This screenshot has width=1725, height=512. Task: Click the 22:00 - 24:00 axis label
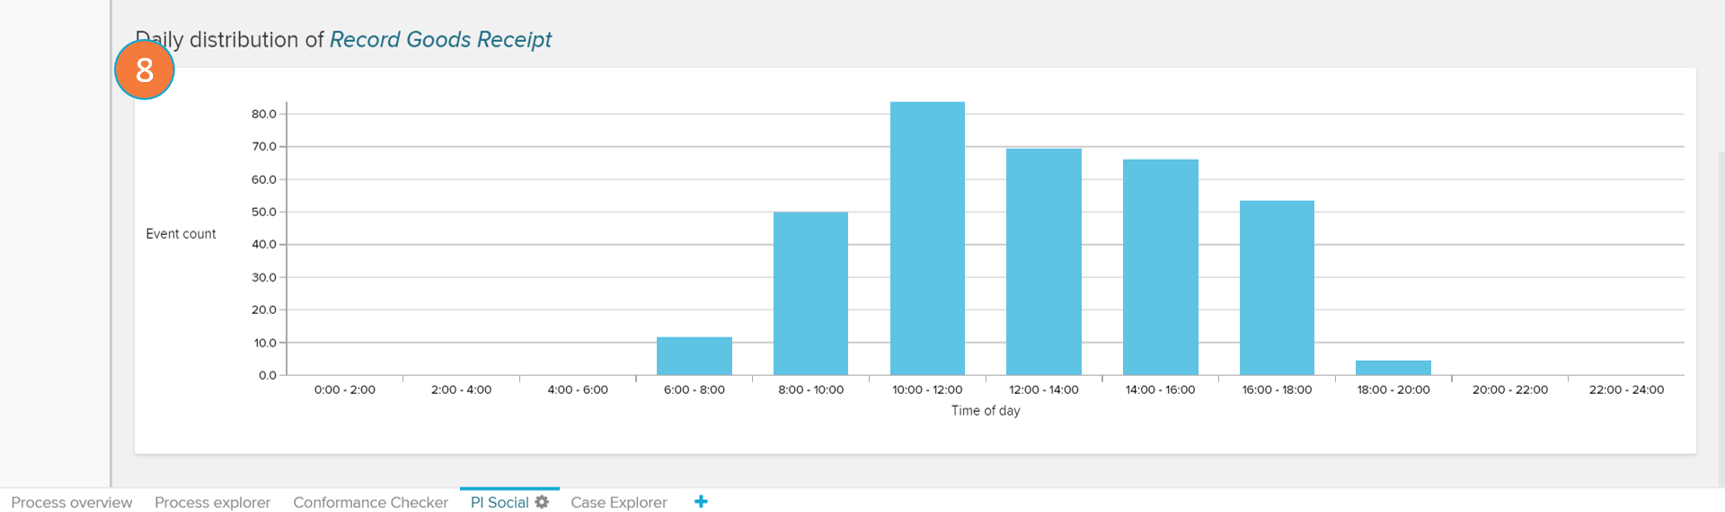point(1626,390)
